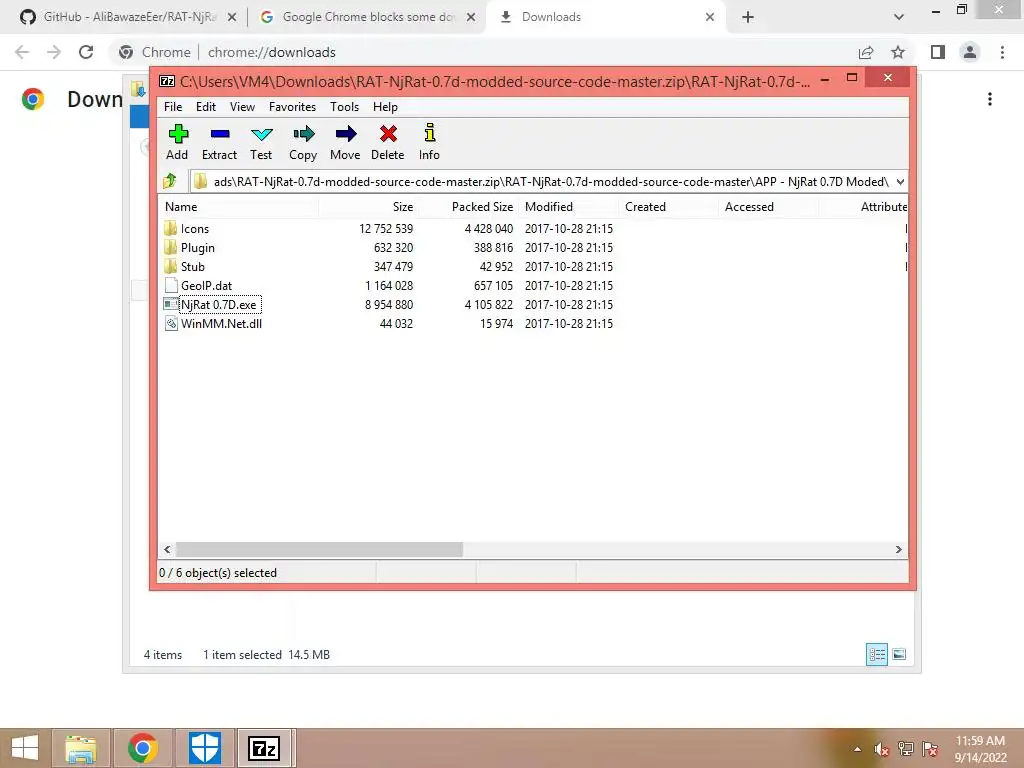Click the network tray icon
Screen dimensions: 1024x768
[x=906, y=749]
